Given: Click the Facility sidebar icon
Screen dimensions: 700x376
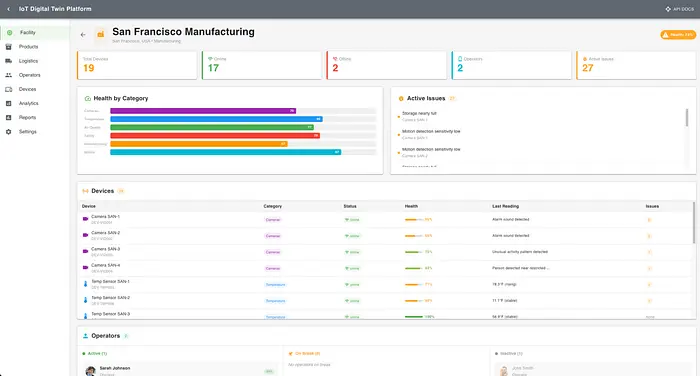Looking at the screenshot, I should click(9, 33).
